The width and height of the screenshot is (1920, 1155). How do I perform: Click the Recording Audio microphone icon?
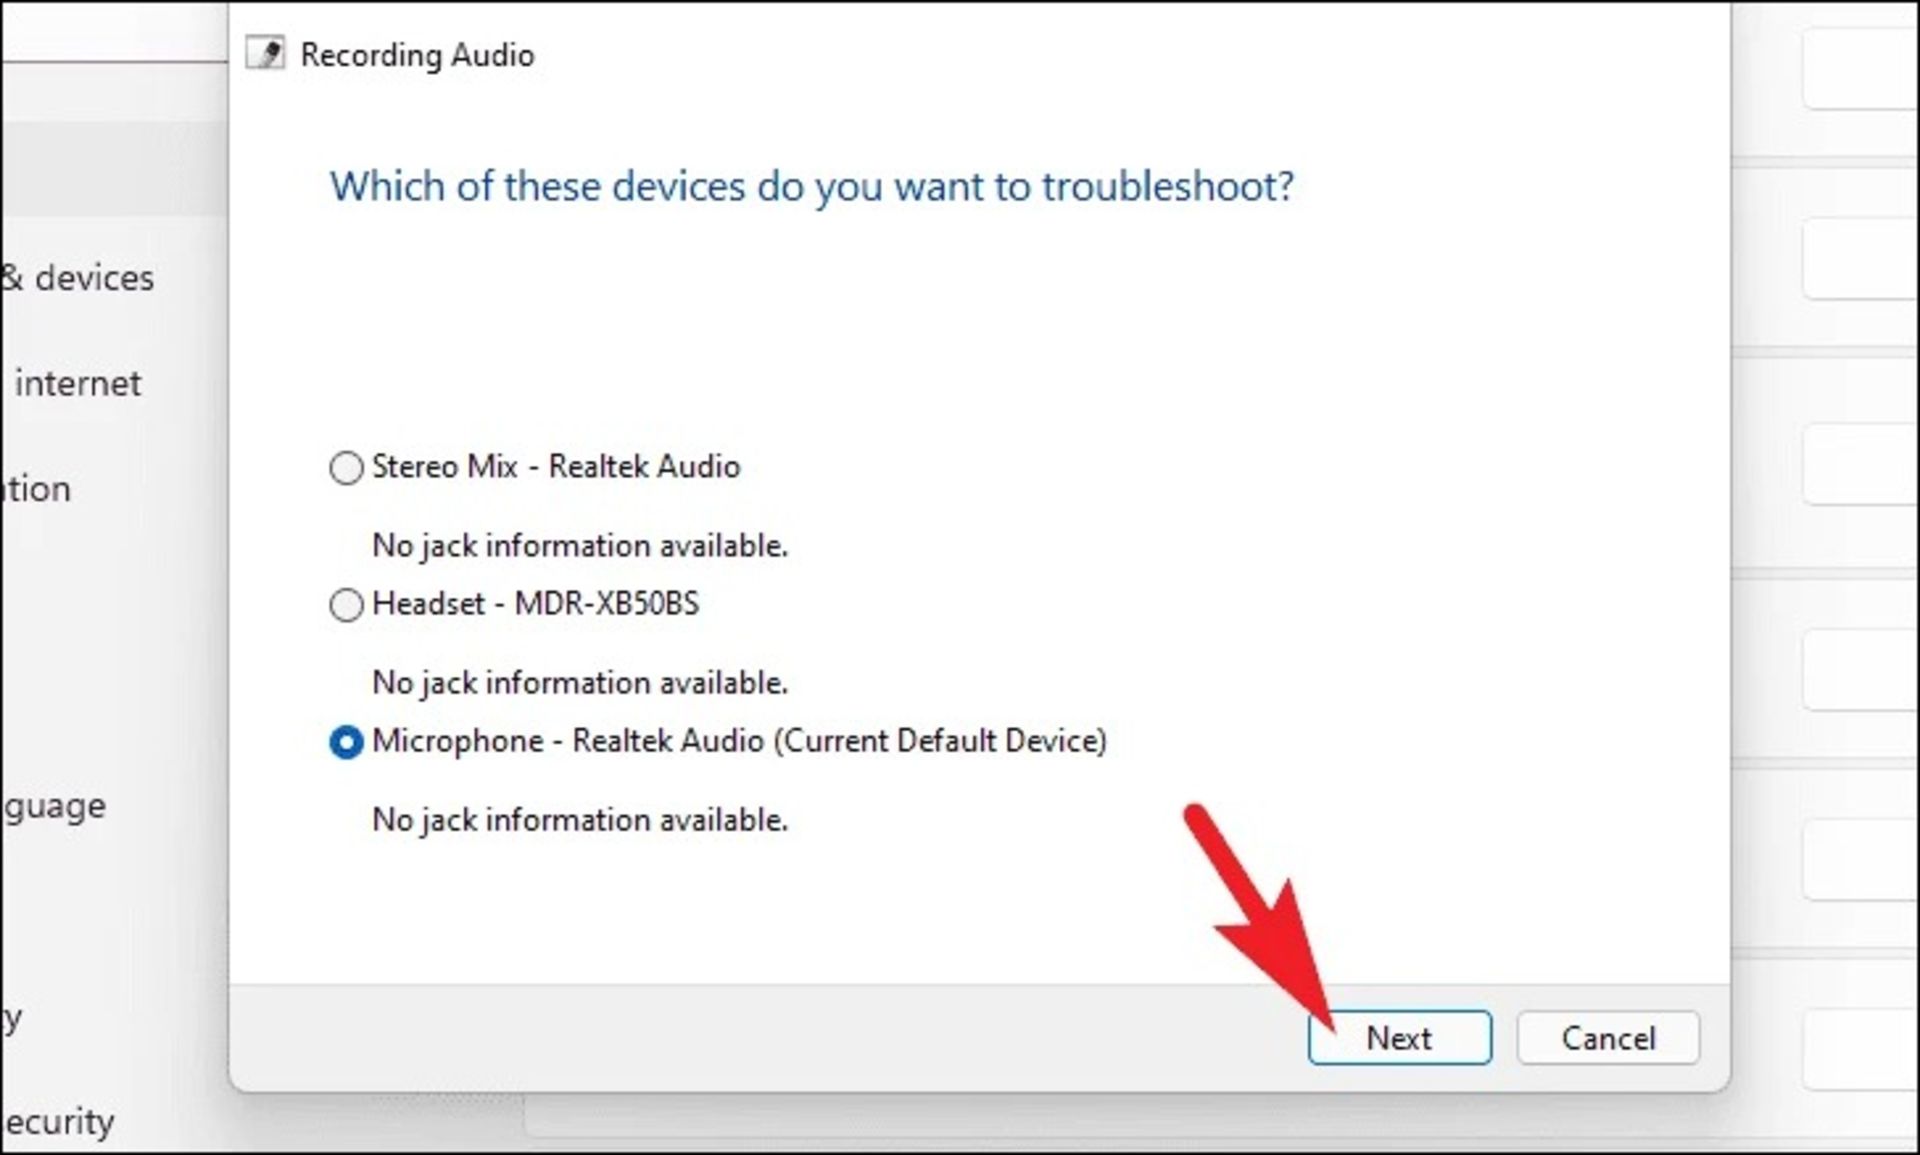pos(266,54)
